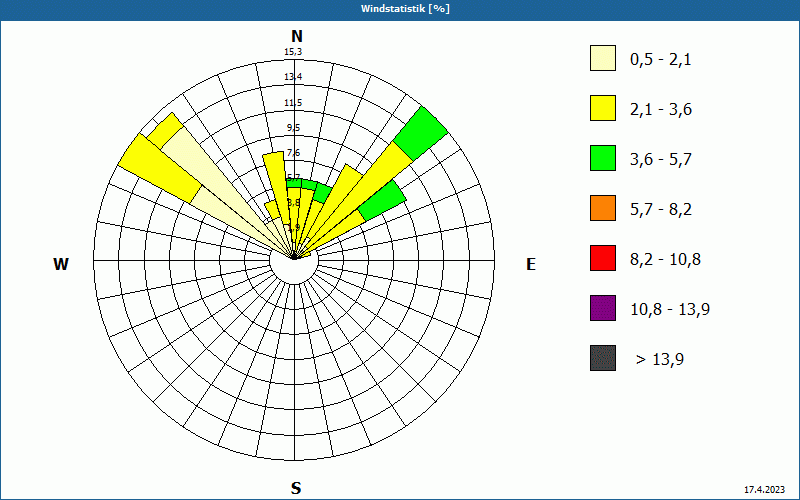Click the W compass label
800x500 pixels.
(61, 264)
